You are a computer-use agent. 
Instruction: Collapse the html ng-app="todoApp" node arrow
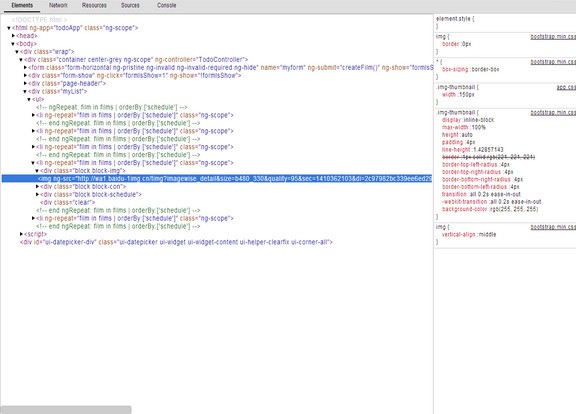[x=9, y=28]
